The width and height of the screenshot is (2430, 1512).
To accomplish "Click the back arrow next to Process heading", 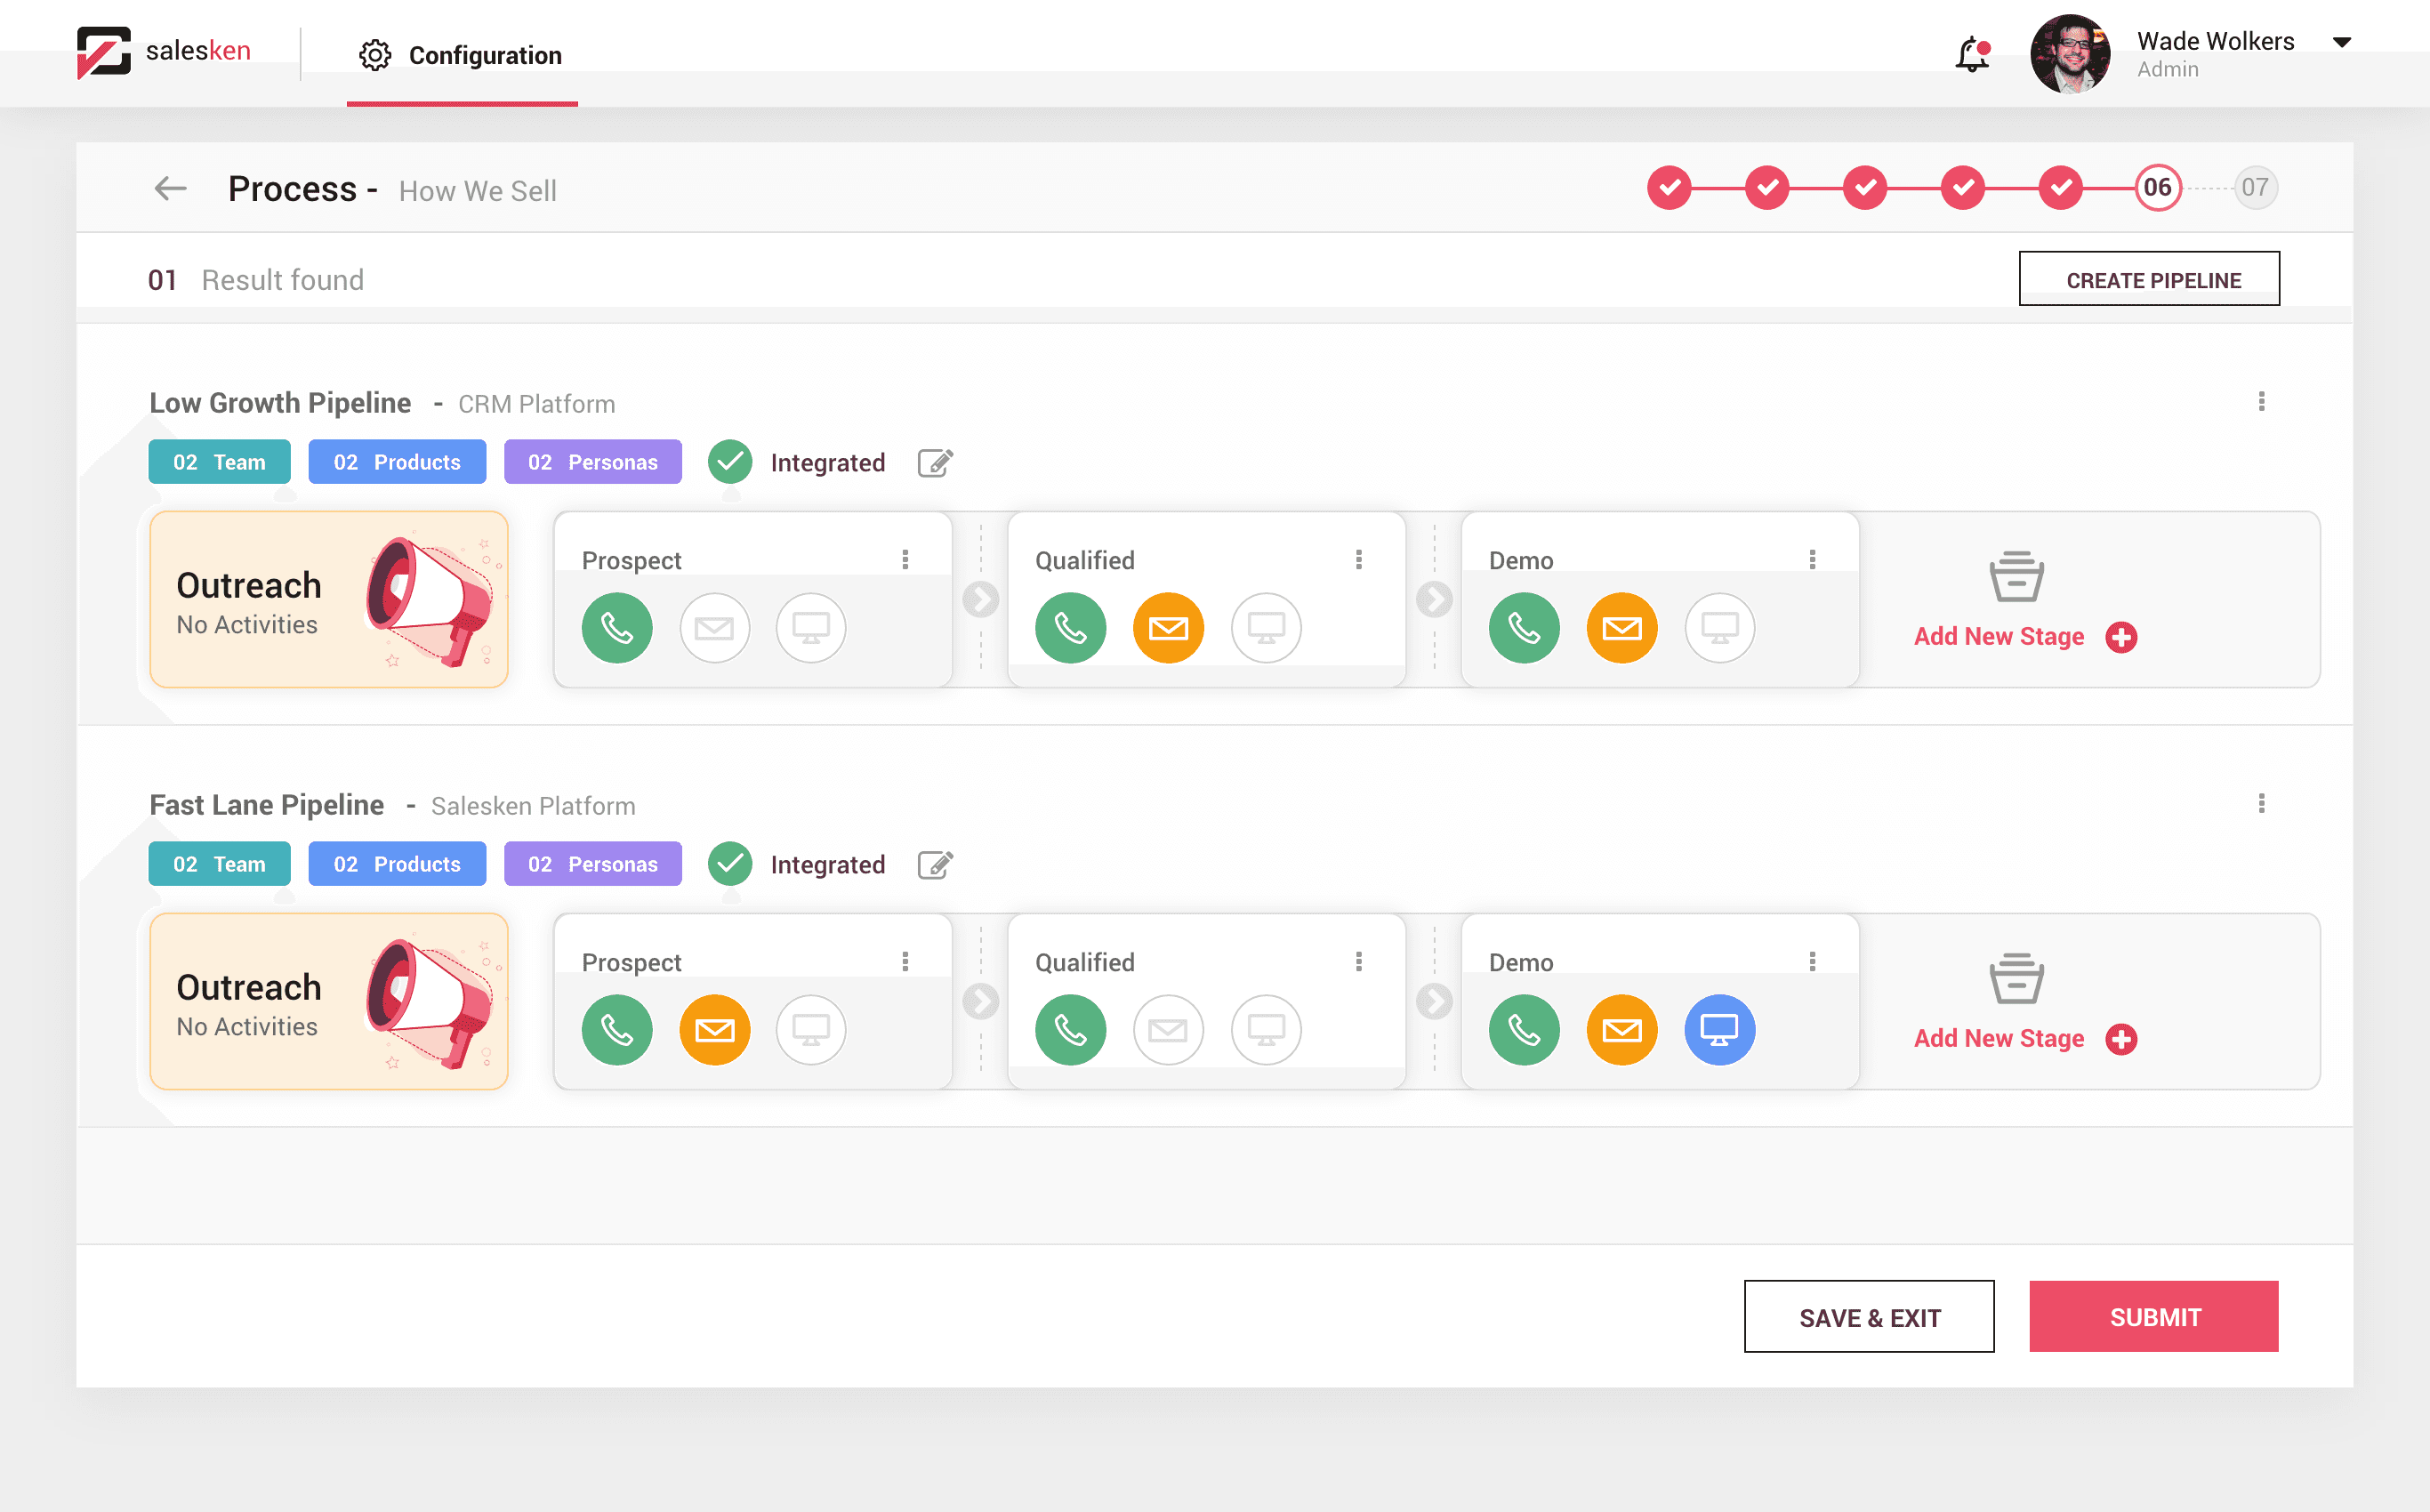I will point(170,188).
